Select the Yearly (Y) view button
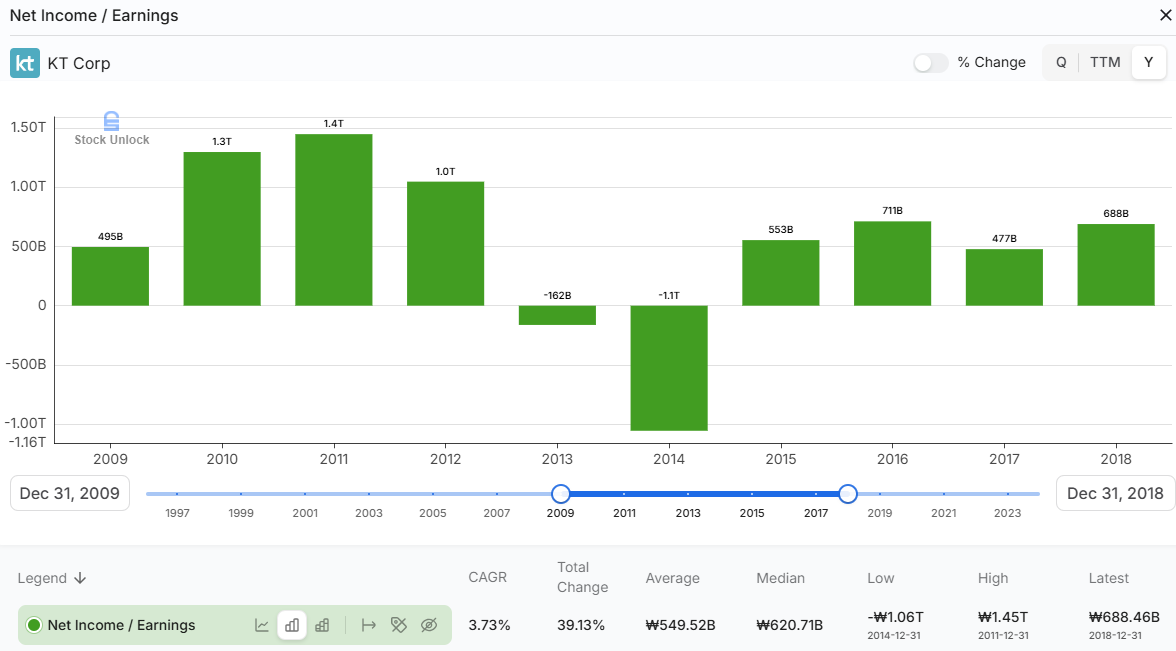The height and width of the screenshot is (651, 1176). coord(1148,62)
